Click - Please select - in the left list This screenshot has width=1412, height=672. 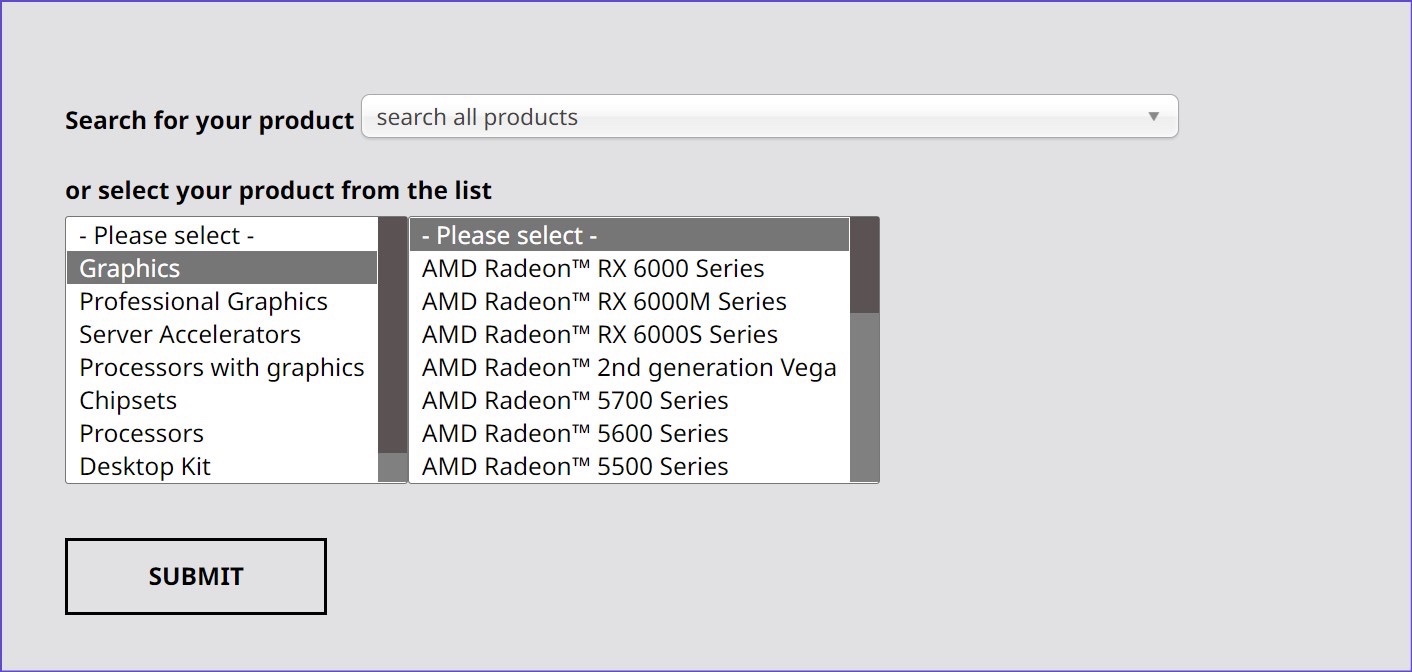coord(167,234)
